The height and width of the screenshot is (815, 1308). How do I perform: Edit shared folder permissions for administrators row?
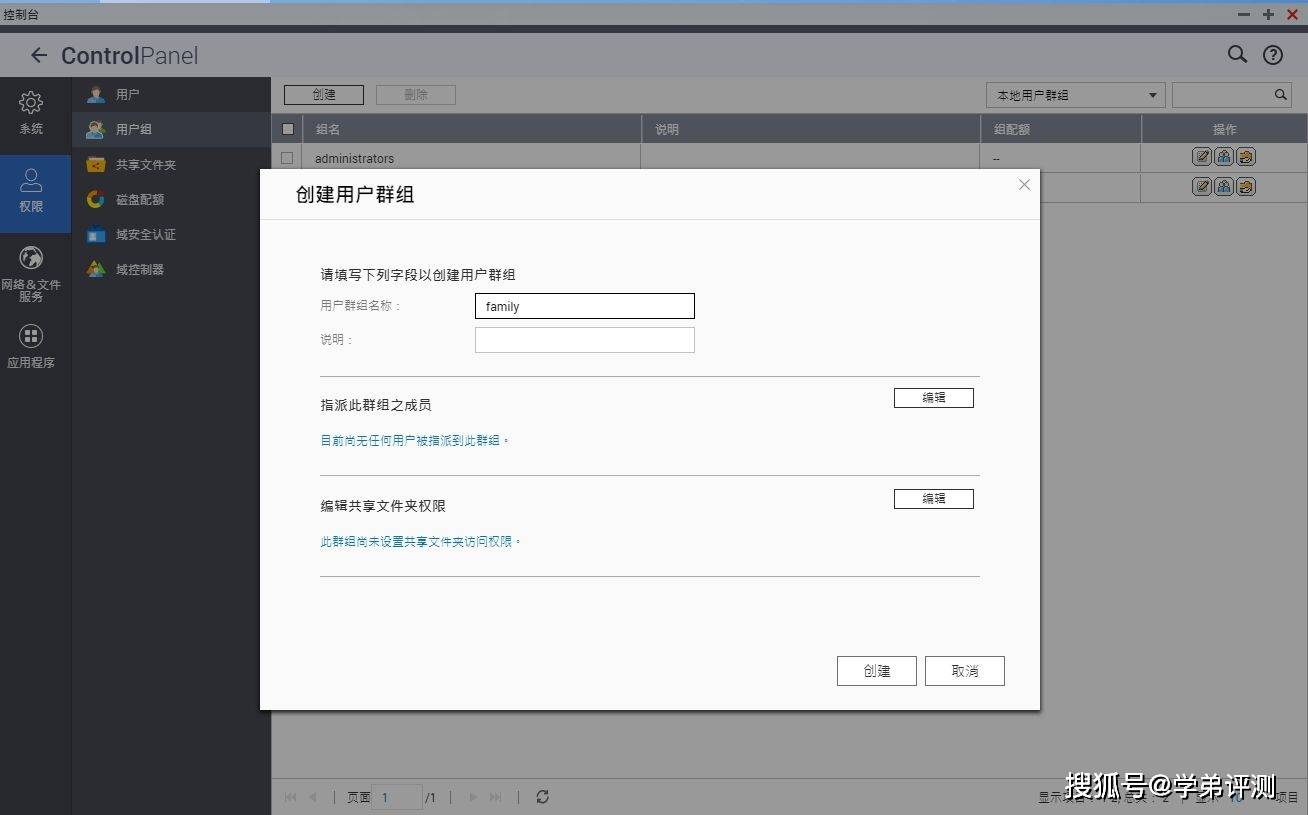point(1246,157)
